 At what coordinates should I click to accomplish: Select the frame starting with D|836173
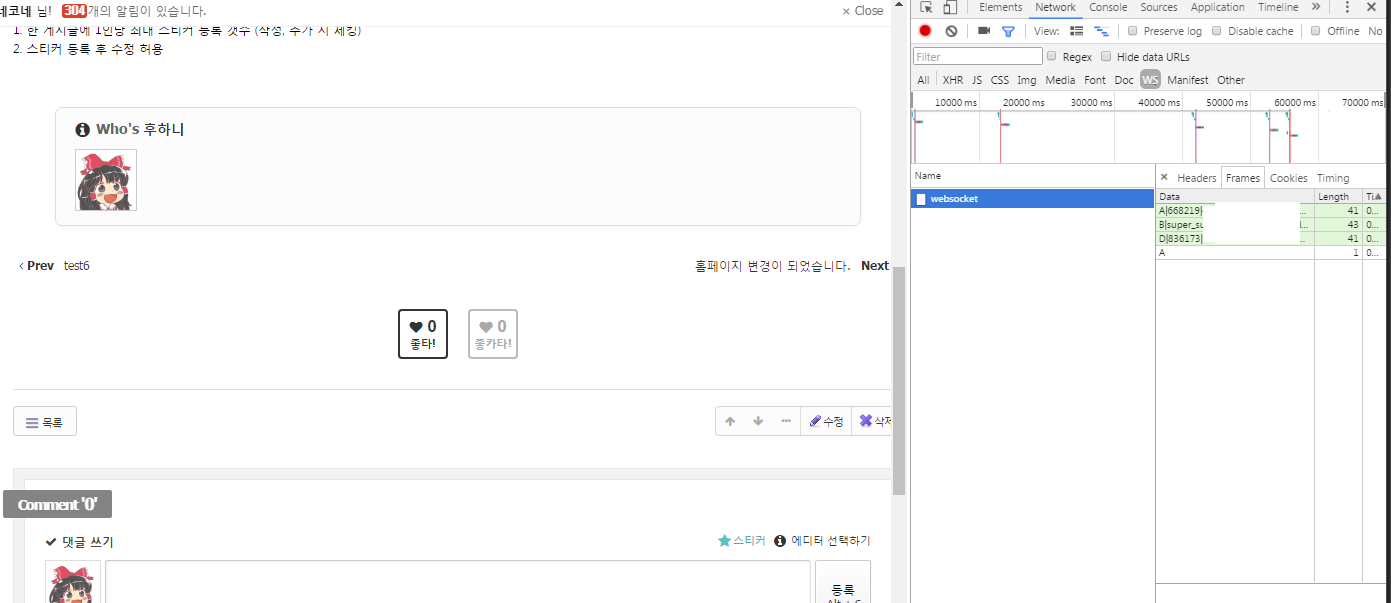(x=1271, y=239)
